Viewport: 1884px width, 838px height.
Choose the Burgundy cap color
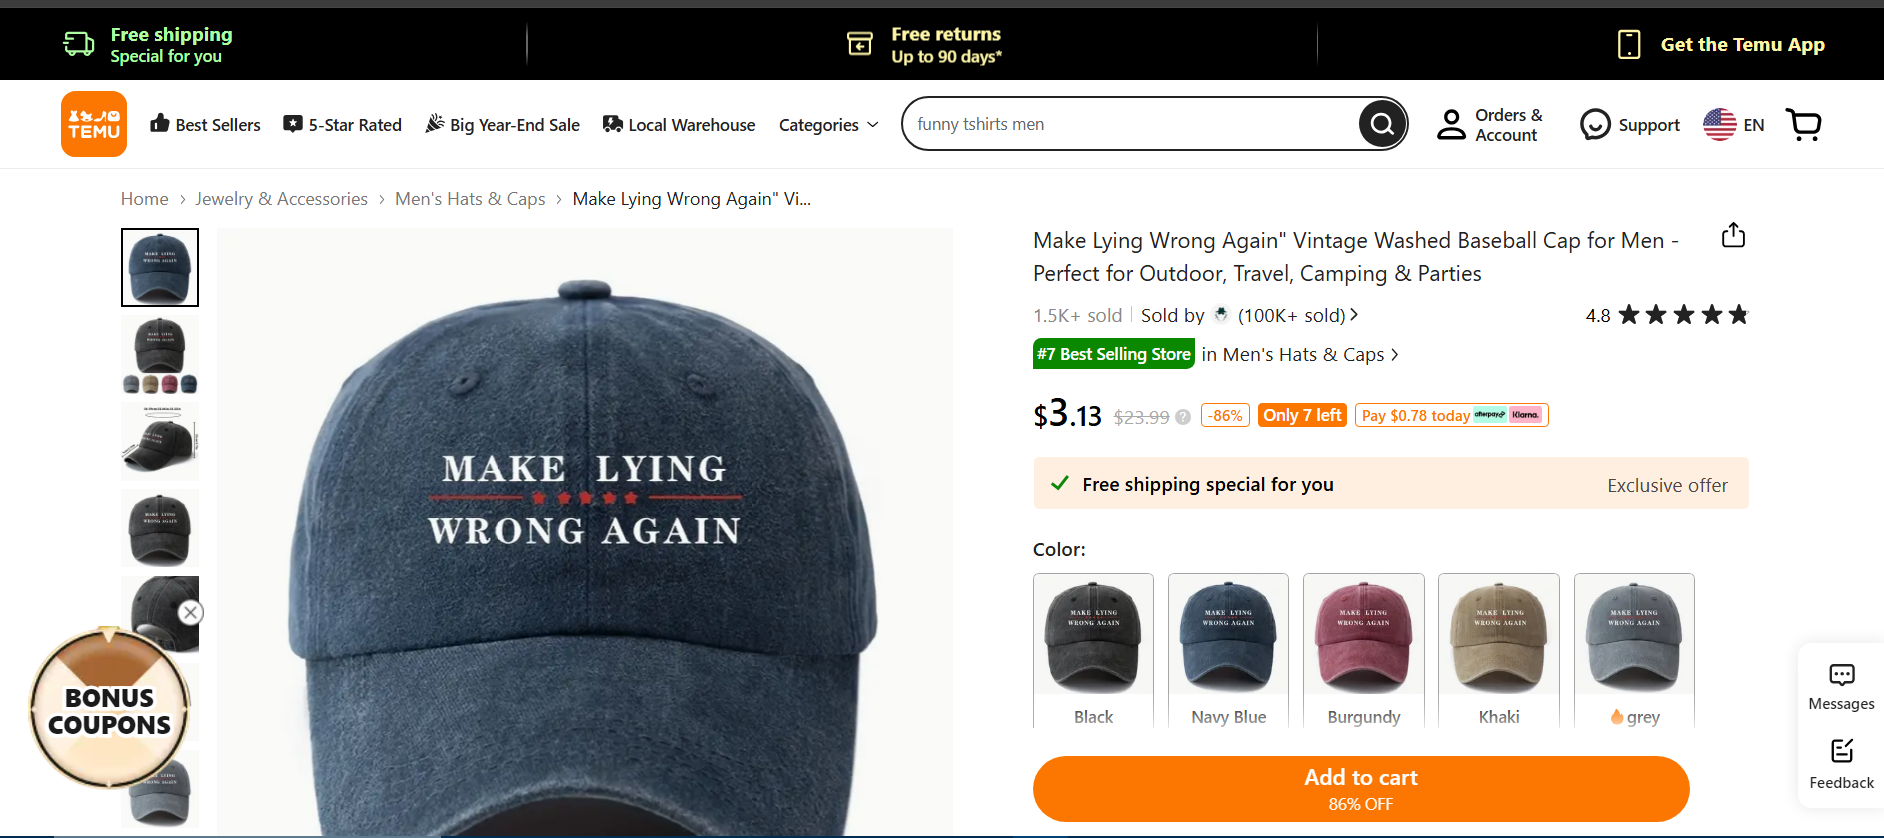point(1363,649)
